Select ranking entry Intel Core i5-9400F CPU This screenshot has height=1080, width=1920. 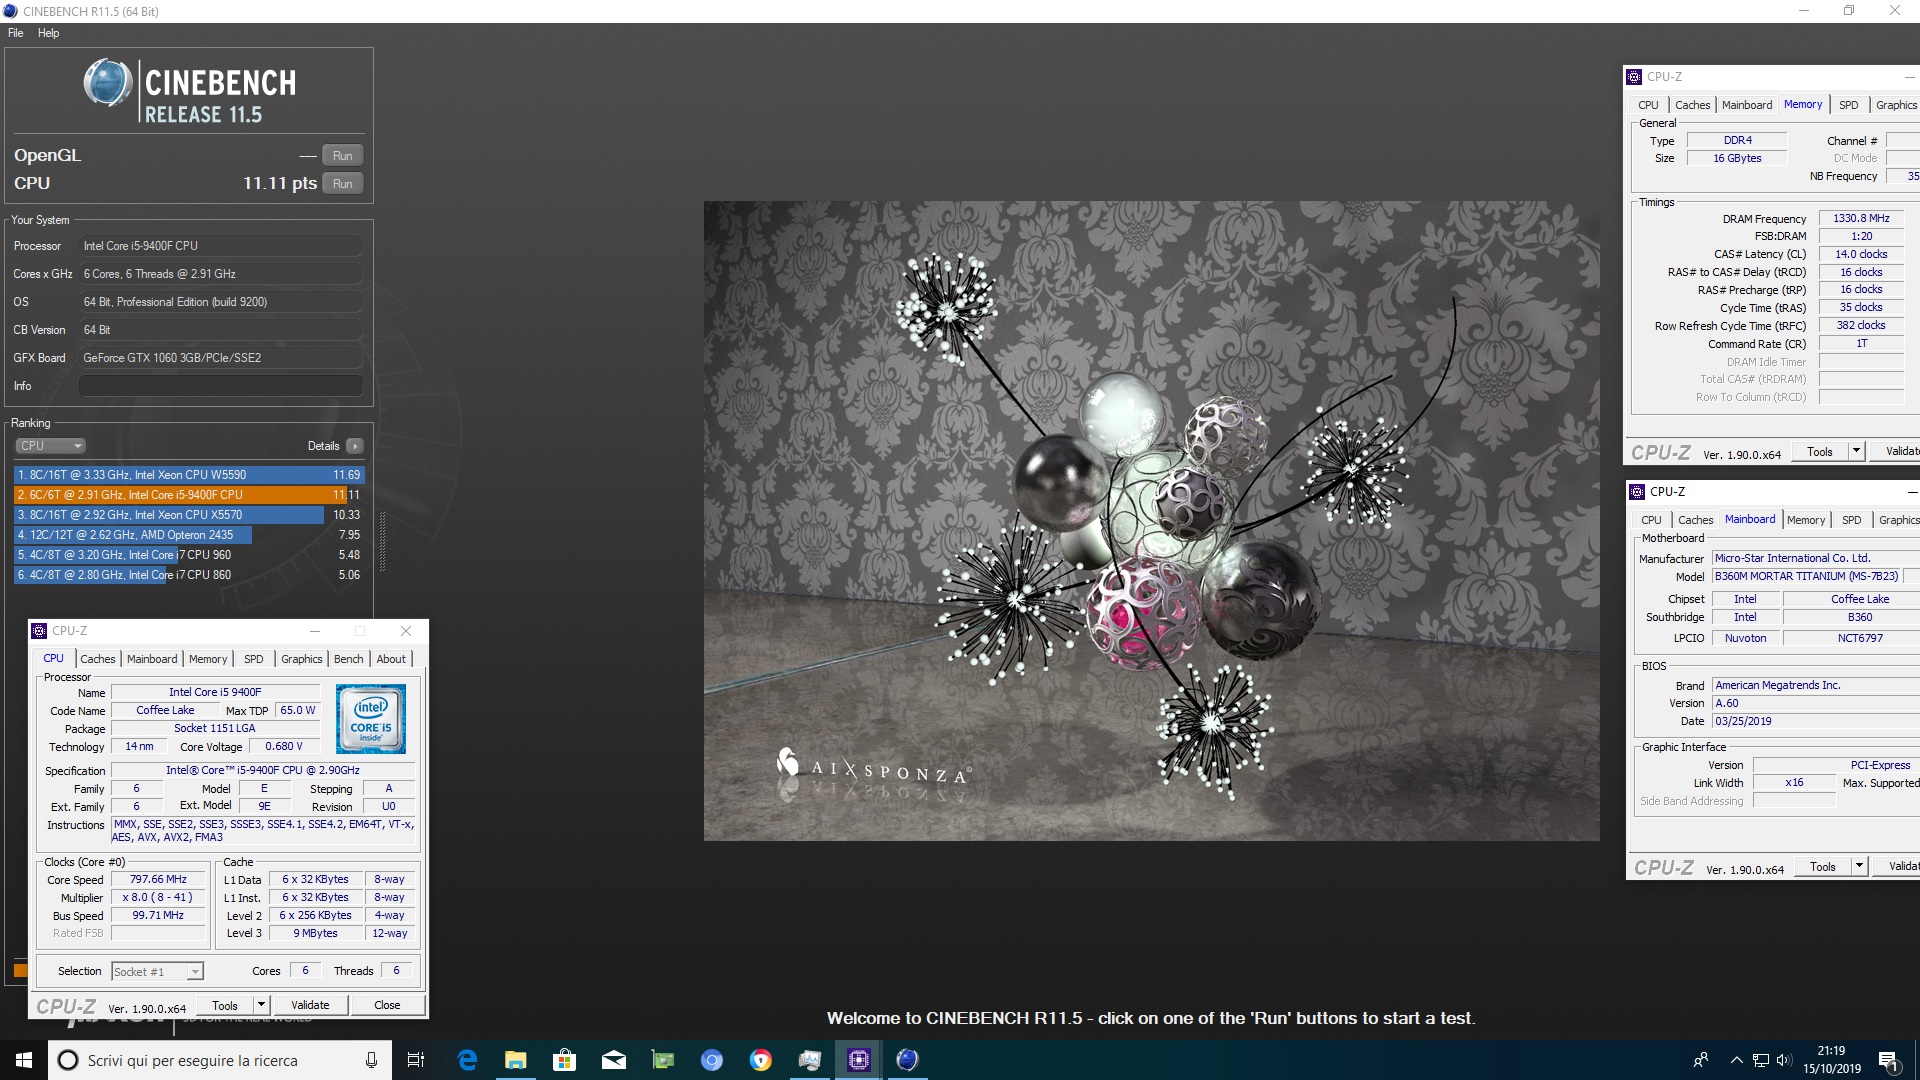[x=189, y=495]
